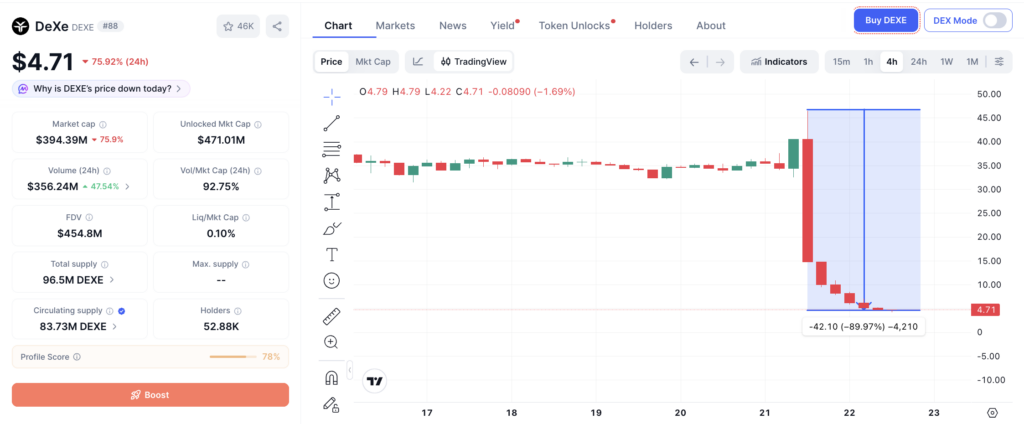The image size is (1024, 424).
Task: Open the Chart tab
Action: [338, 25]
